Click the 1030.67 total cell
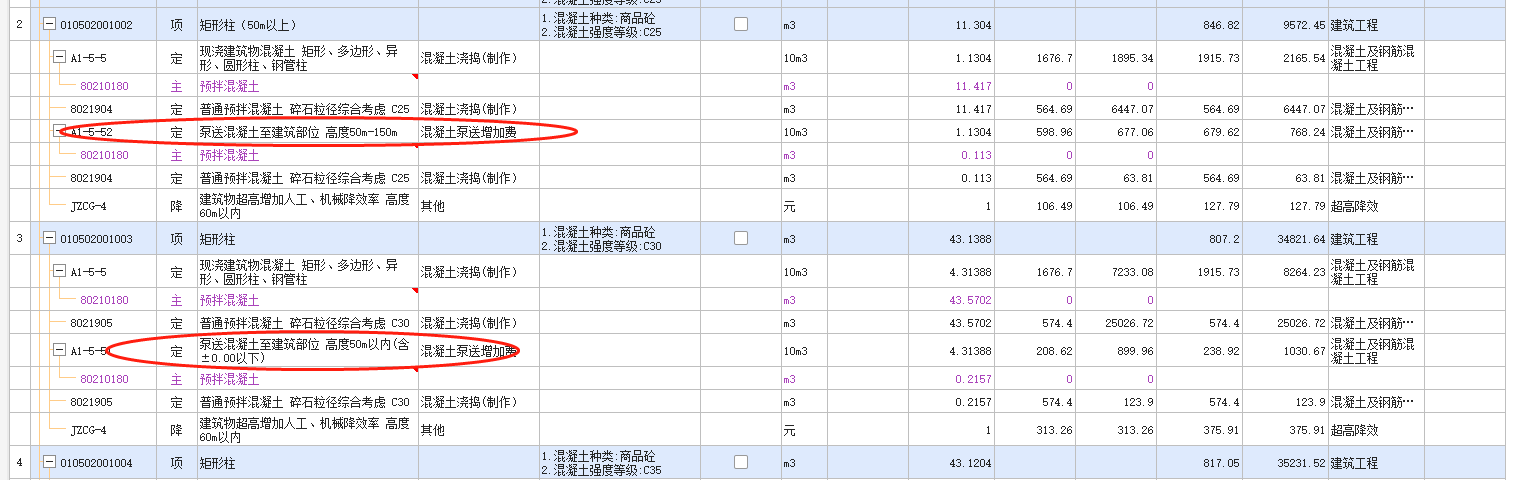 click(1284, 351)
